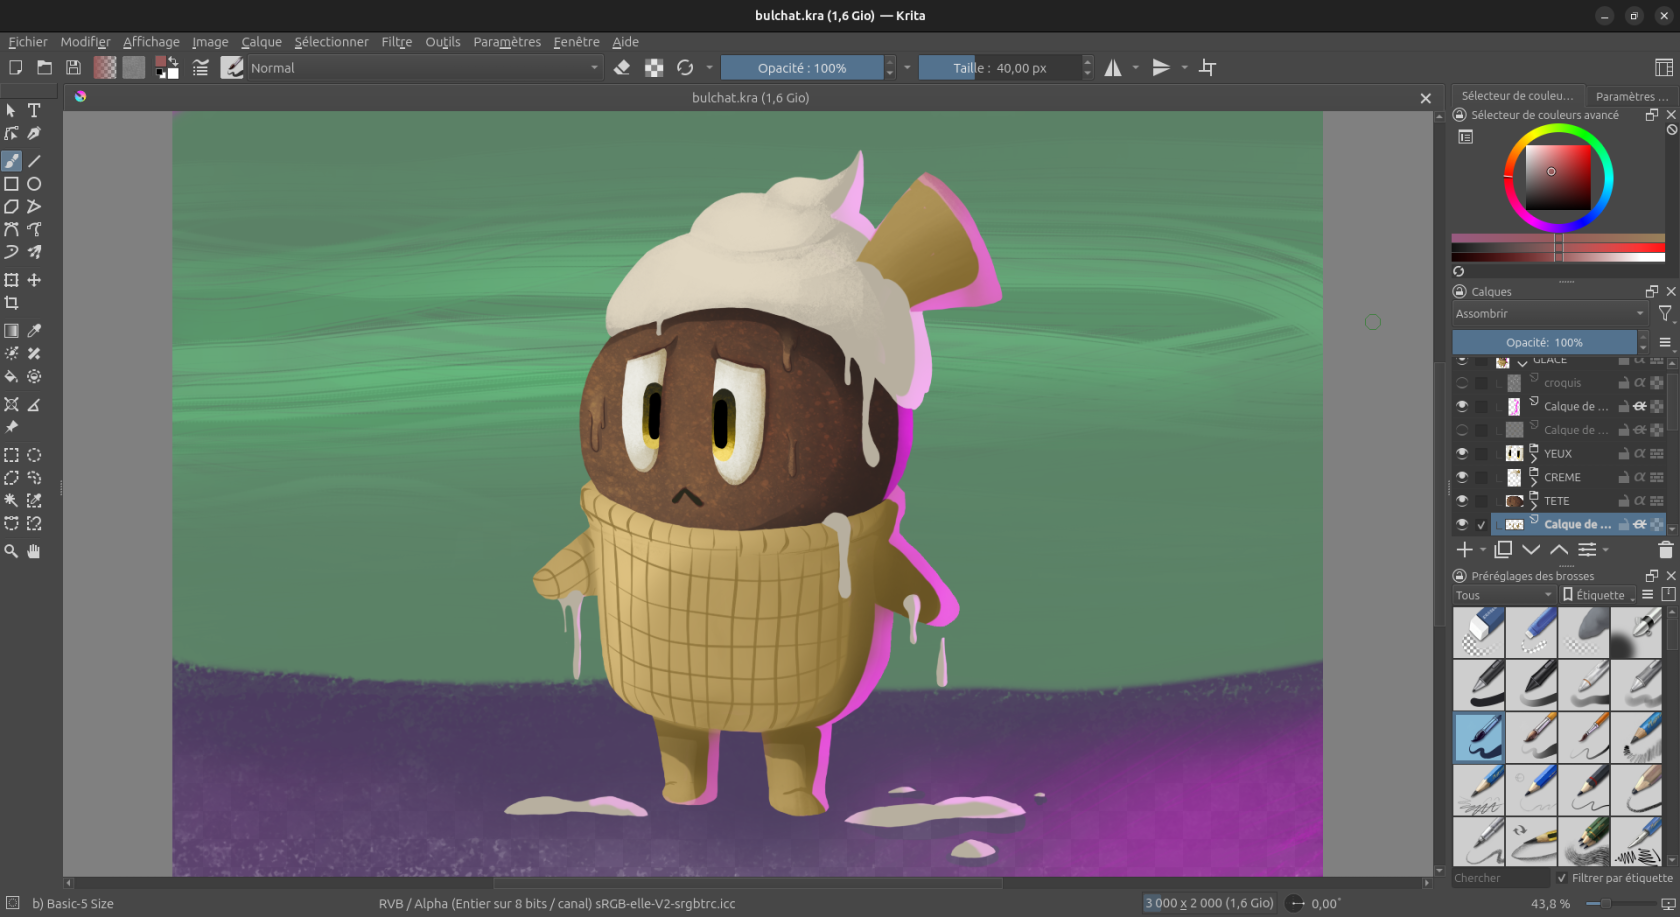This screenshot has height=917, width=1680.
Task: Select the move tool
Action: [x=34, y=280]
